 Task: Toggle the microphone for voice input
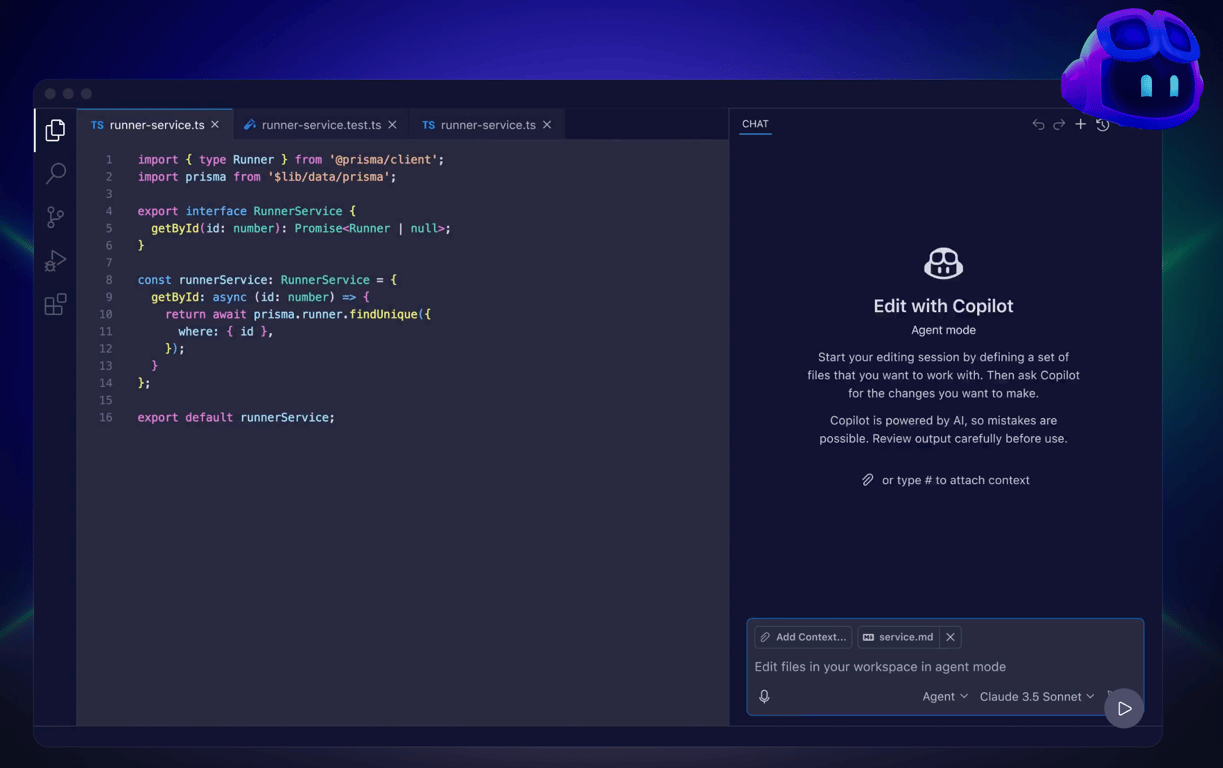pos(764,696)
